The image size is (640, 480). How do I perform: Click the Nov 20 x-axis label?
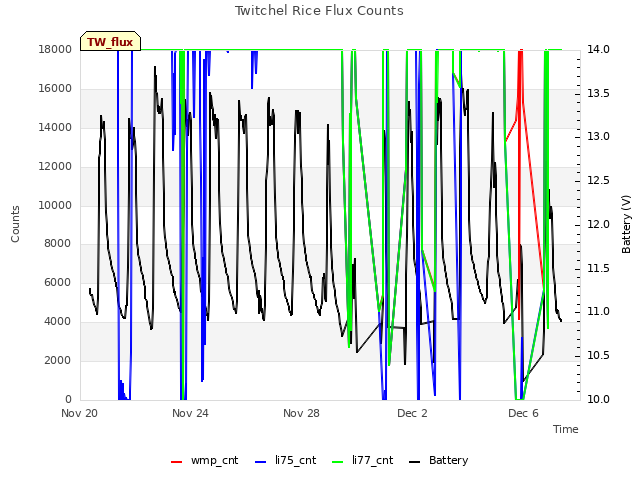click(80, 413)
